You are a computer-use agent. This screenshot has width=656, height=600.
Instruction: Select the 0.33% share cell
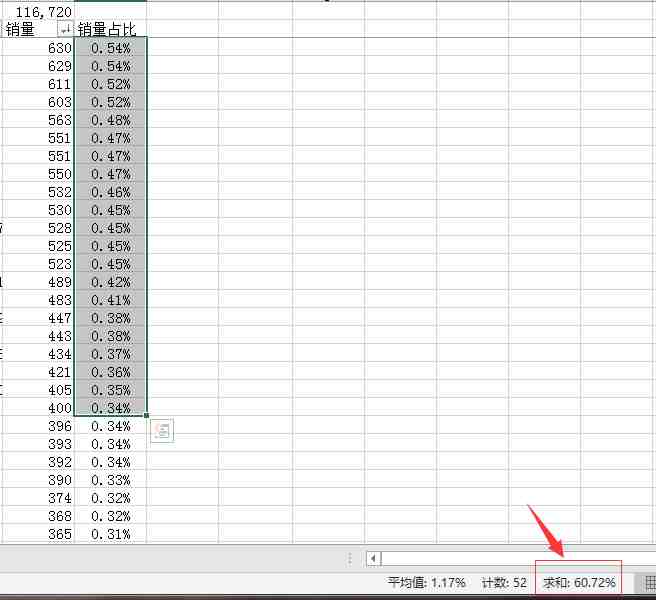tap(110, 479)
